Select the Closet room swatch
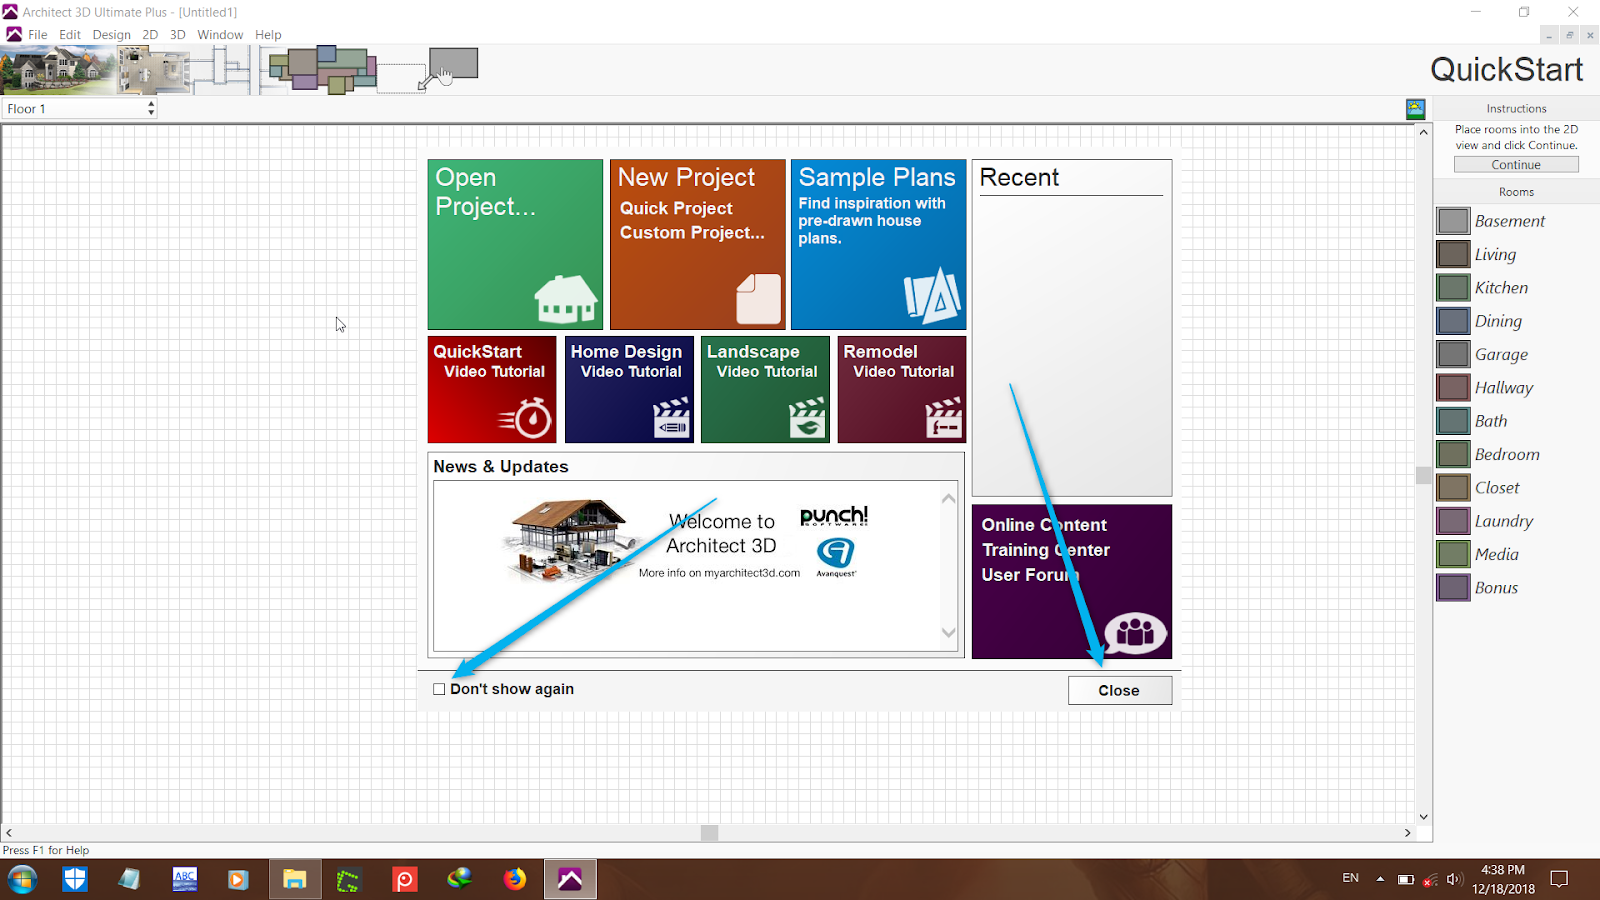The height and width of the screenshot is (900, 1600). point(1453,488)
